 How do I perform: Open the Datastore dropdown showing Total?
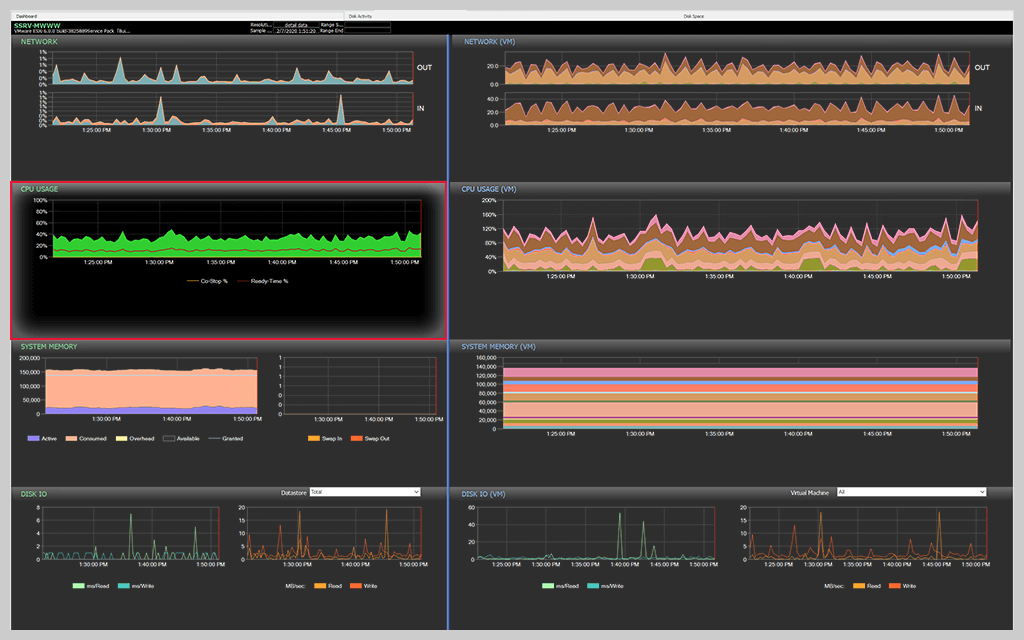[x=365, y=491]
